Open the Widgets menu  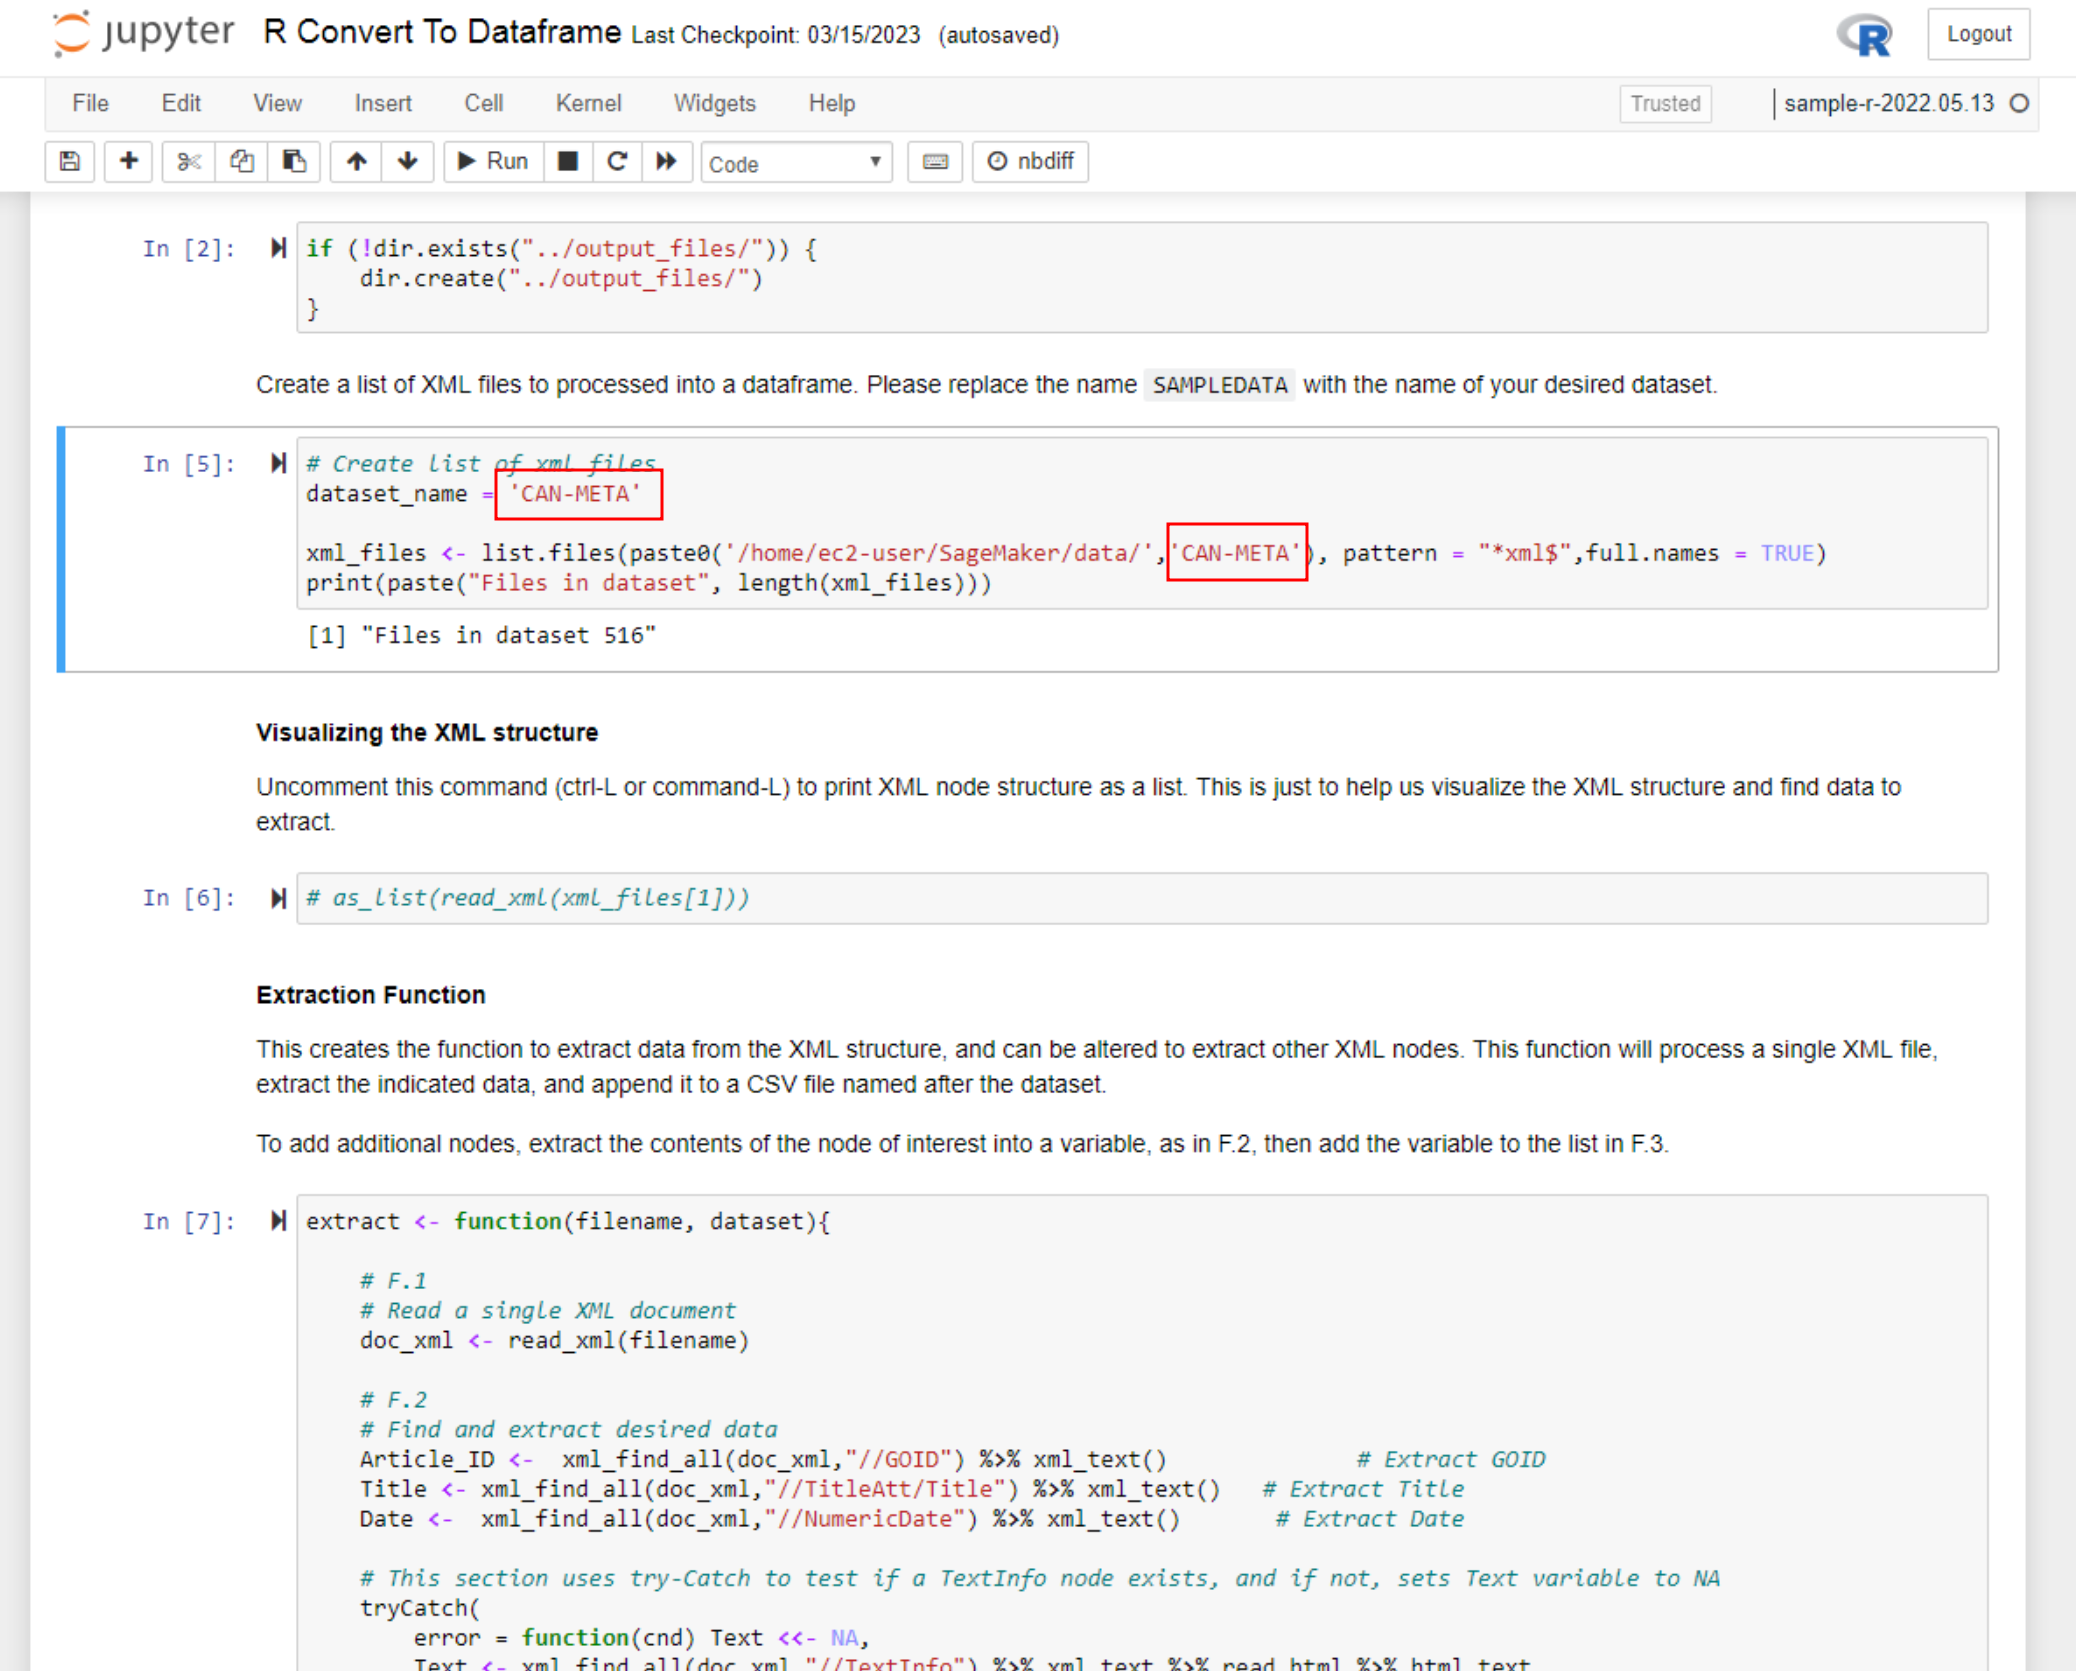click(714, 103)
